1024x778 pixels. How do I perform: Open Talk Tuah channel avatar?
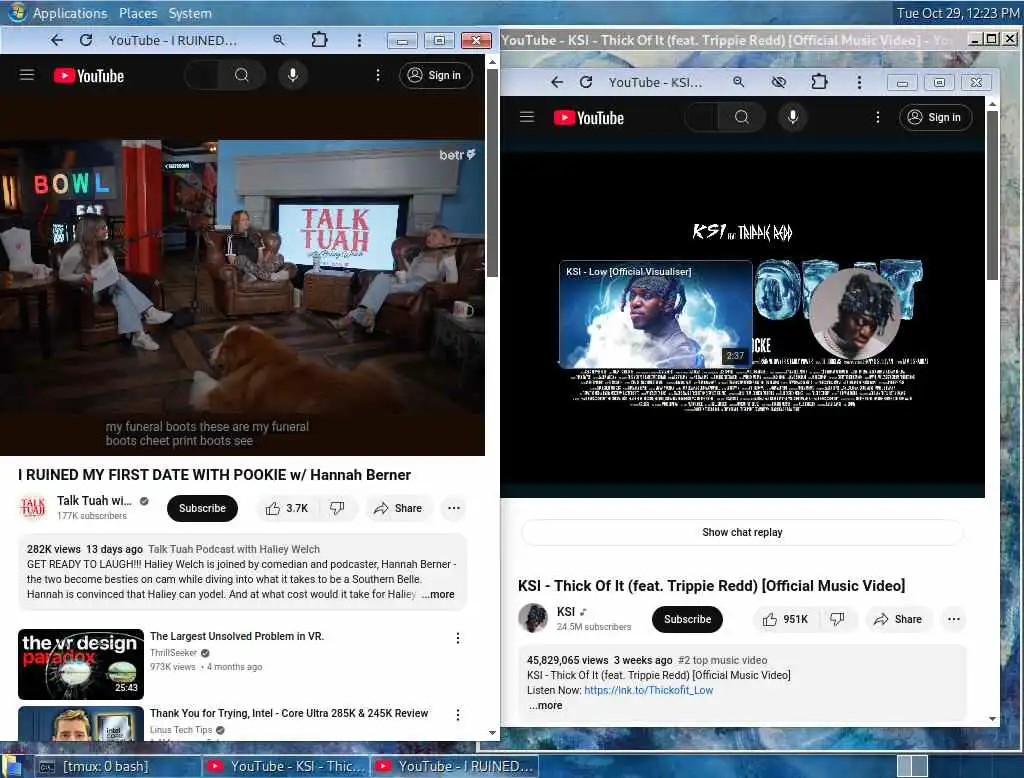tap(33, 508)
